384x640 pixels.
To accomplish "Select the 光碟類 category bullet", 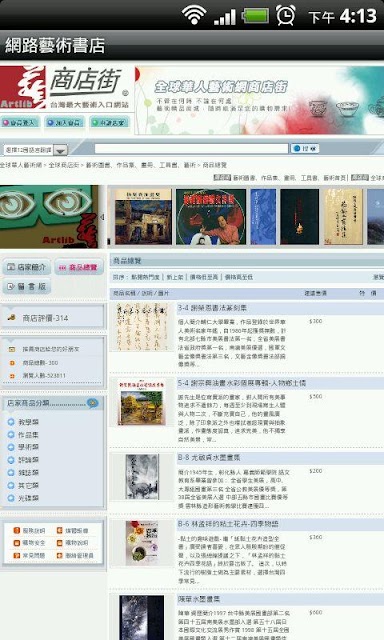I will pyautogui.click(x=11, y=498).
